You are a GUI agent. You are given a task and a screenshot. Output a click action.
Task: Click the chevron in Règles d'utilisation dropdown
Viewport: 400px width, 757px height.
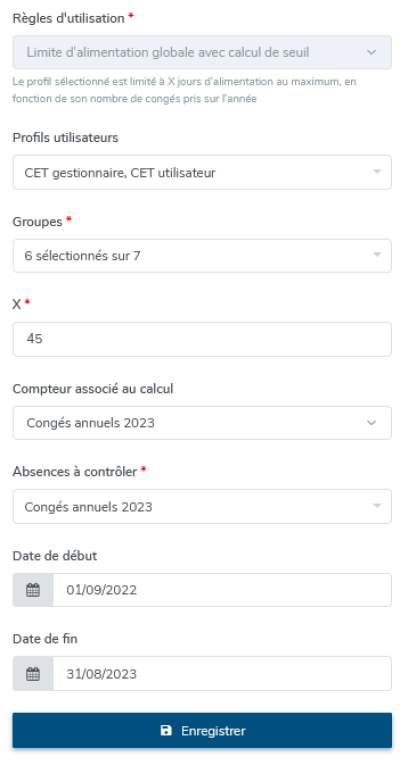[371, 52]
